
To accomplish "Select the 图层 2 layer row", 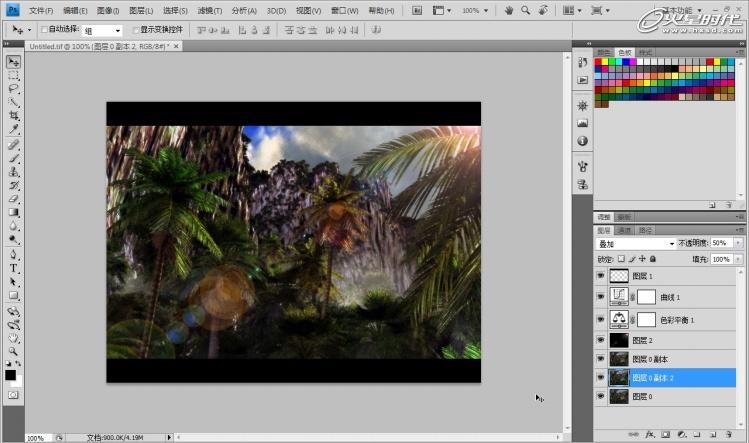I will tap(664, 340).
